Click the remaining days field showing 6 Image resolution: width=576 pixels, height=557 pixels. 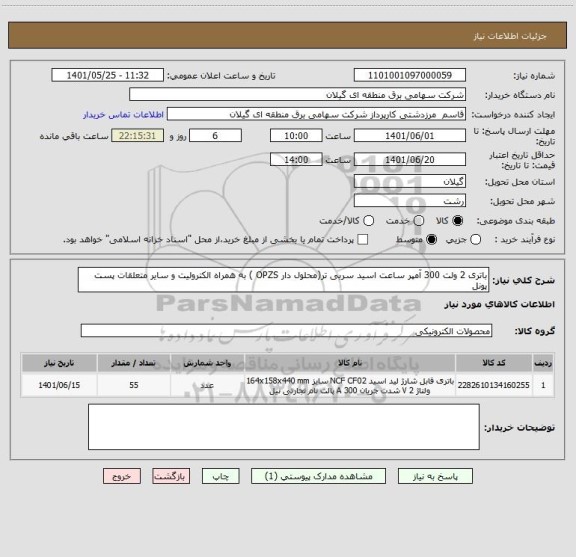[215, 136]
